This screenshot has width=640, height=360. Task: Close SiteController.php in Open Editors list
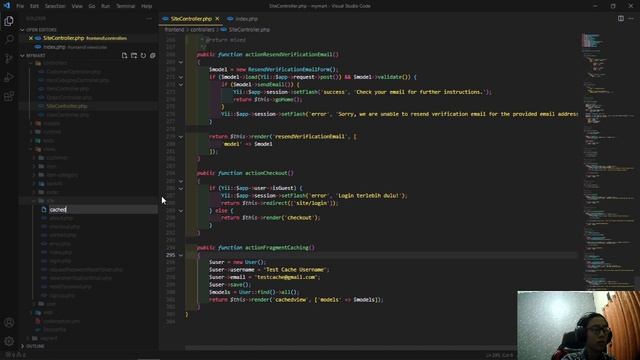[x=31, y=38]
